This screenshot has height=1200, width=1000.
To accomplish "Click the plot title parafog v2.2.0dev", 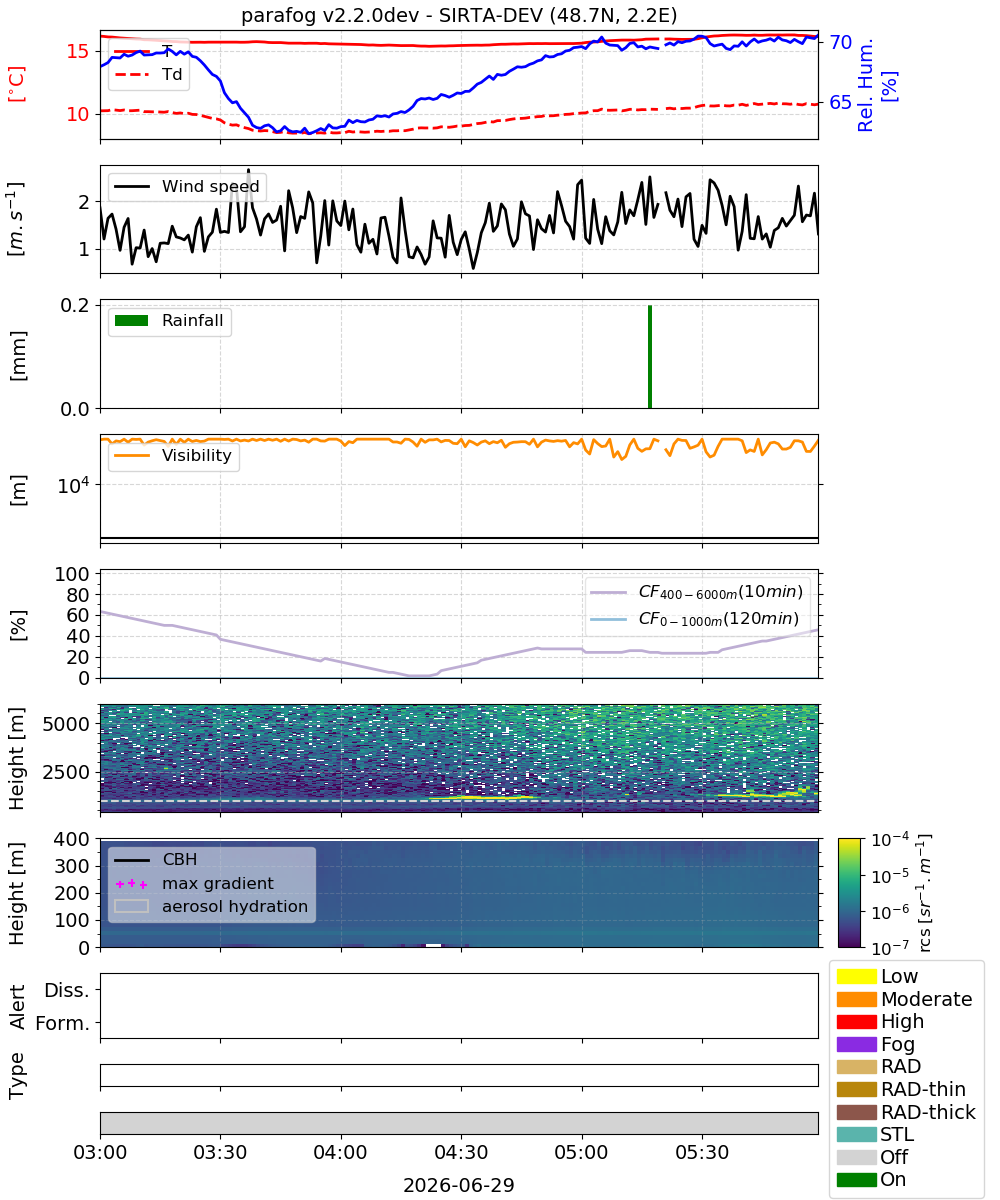I will click(x=459, y=15).
